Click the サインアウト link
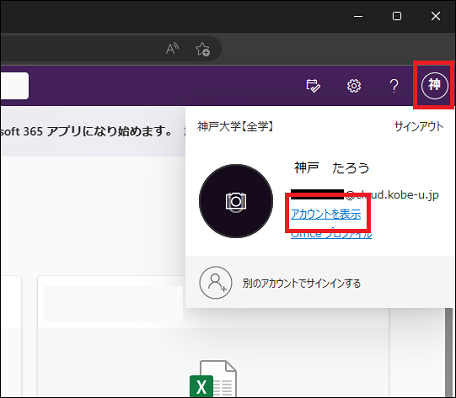 [x=419, y=127]
